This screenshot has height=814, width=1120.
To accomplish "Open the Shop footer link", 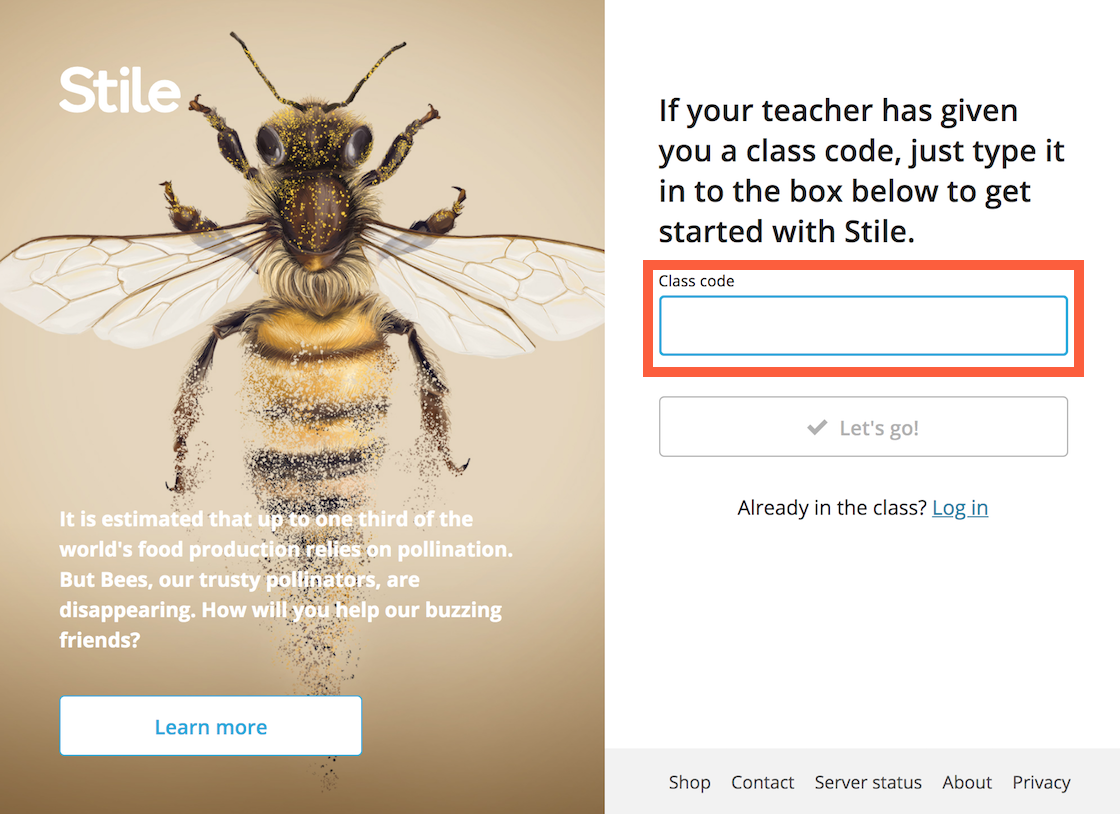I will point(689,783).
